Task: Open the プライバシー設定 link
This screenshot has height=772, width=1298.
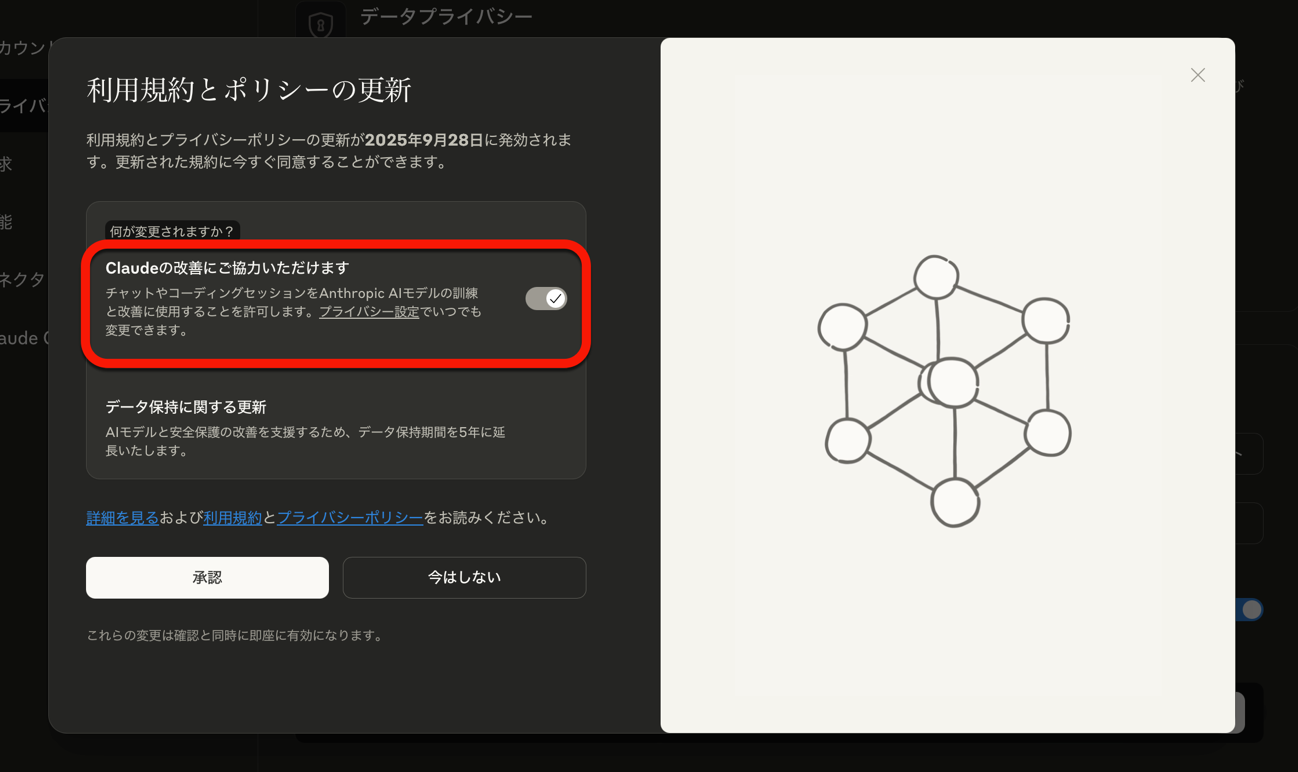Action: click(x=368, y=312)
